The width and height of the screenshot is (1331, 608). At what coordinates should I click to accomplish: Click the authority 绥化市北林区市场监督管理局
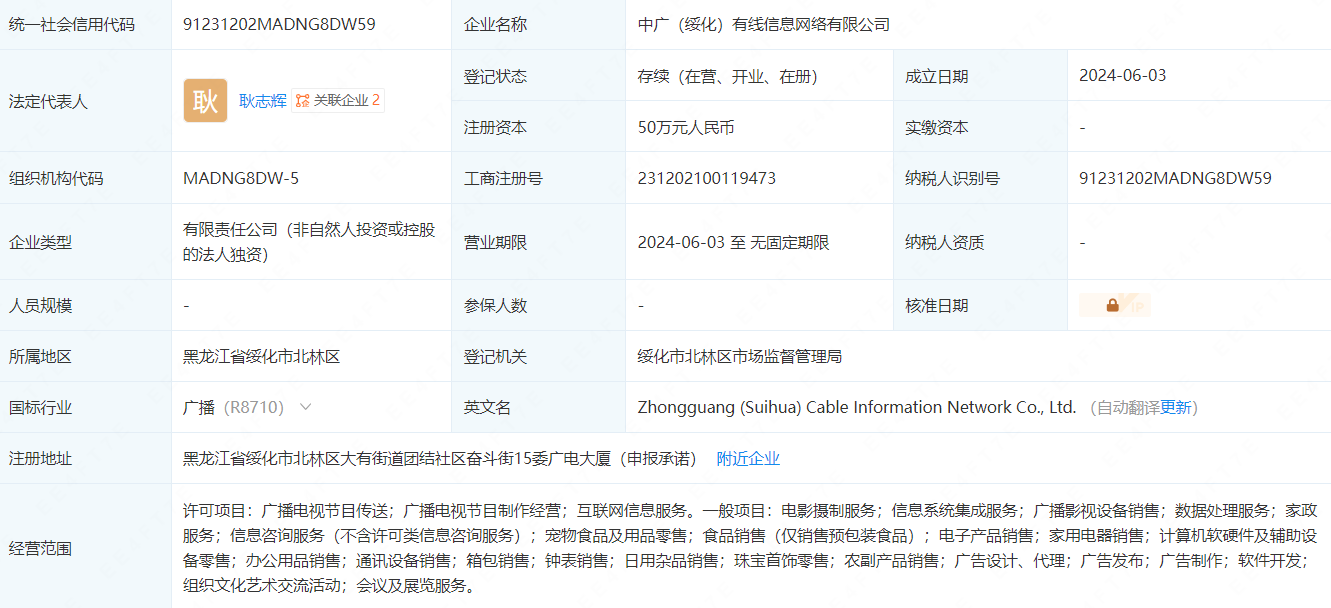point(740,357)
